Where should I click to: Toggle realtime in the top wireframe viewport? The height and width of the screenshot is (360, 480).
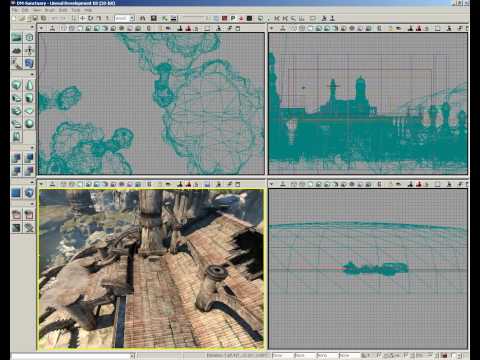pos(52,28)
